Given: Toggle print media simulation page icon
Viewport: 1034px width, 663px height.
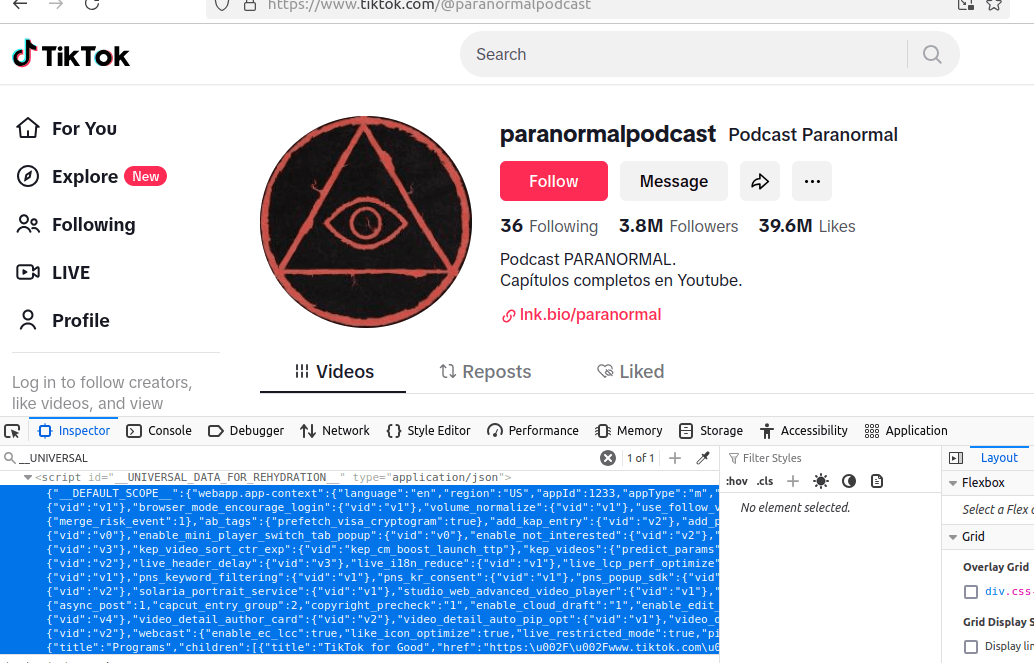Looking at the screenshot, I should point(877,481).
